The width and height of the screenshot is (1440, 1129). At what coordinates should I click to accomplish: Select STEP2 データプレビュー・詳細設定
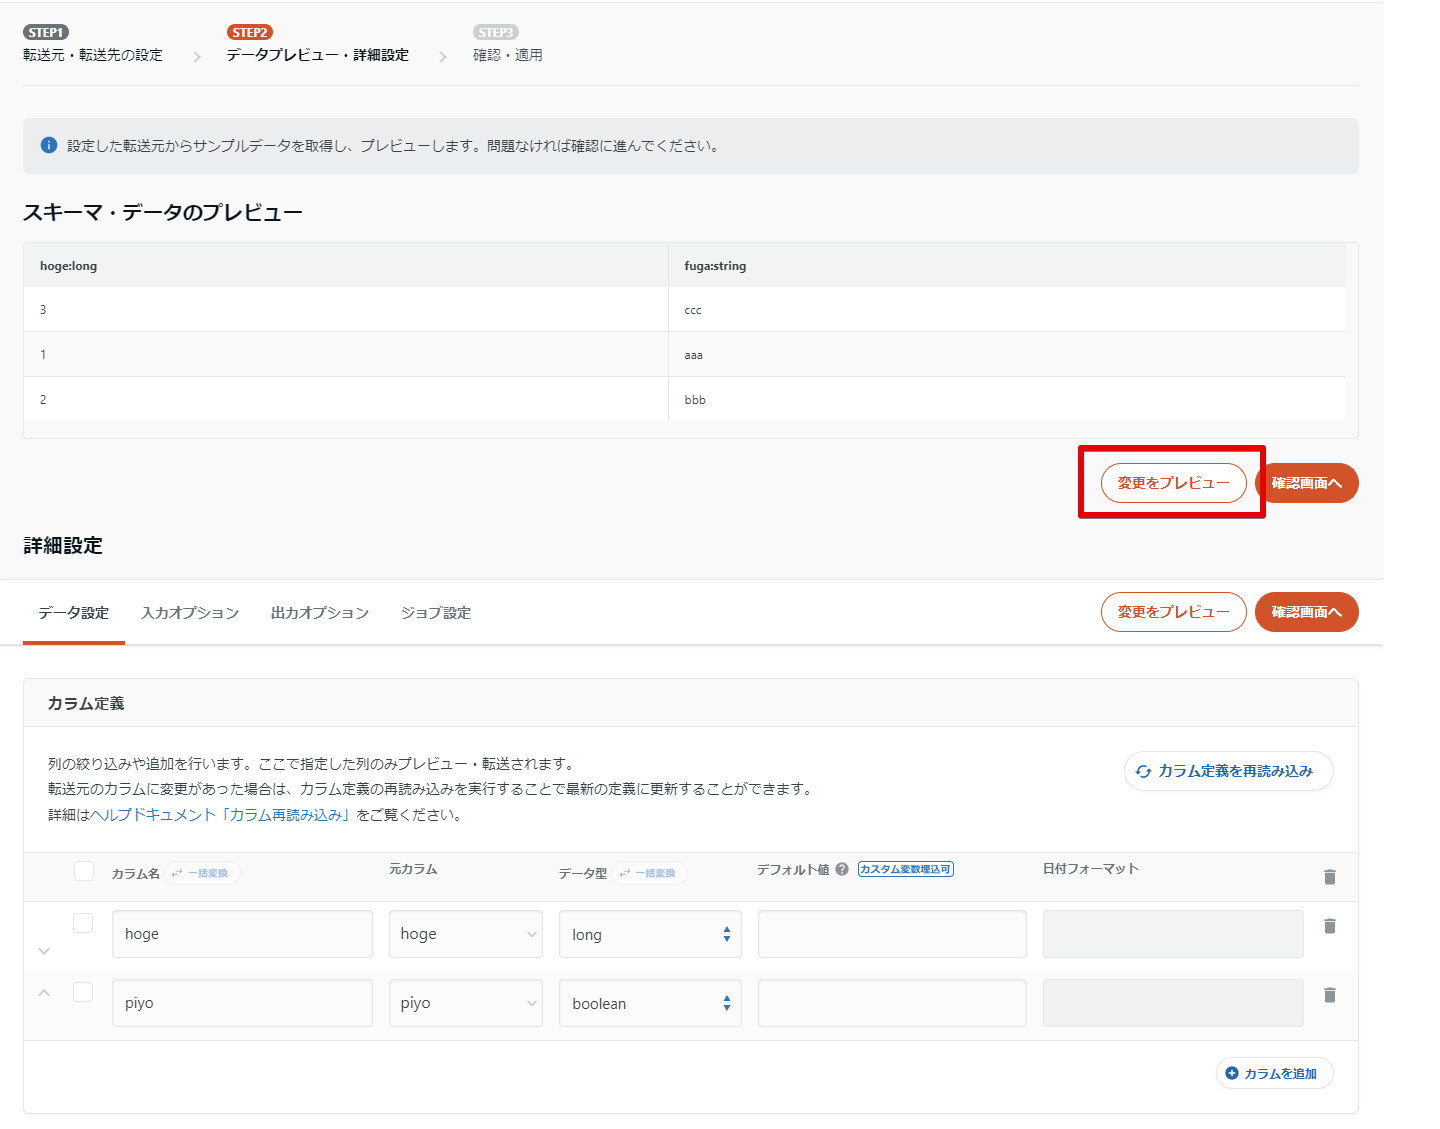coord(317,45)
